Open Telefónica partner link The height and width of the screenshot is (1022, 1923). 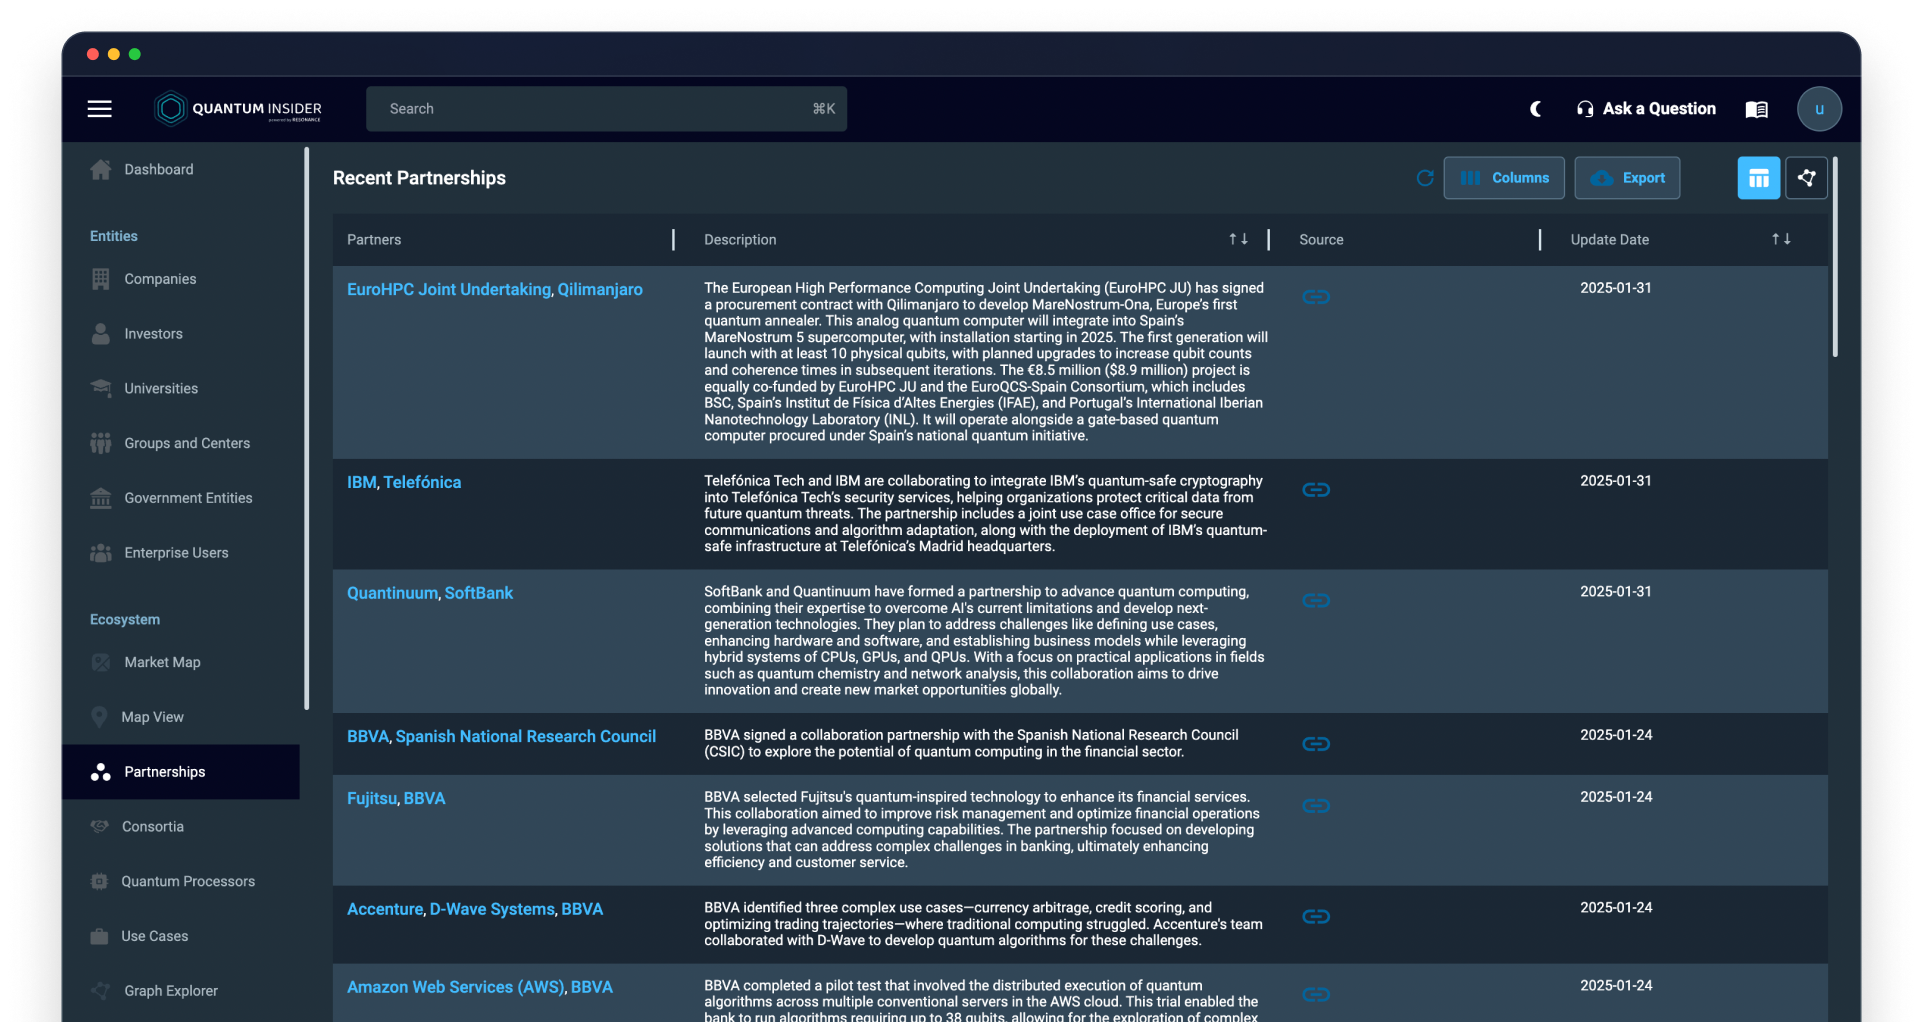click(x=422, y=483)
